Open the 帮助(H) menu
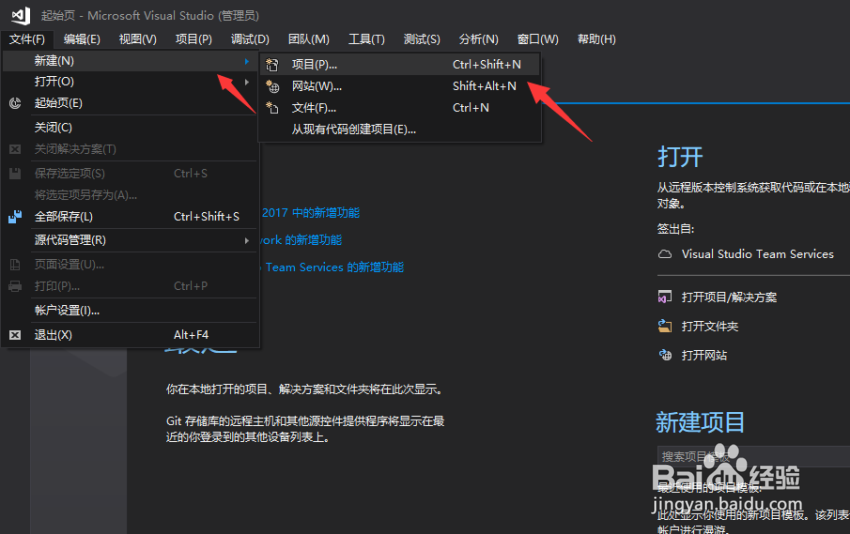850x534 pixels. 596,39
